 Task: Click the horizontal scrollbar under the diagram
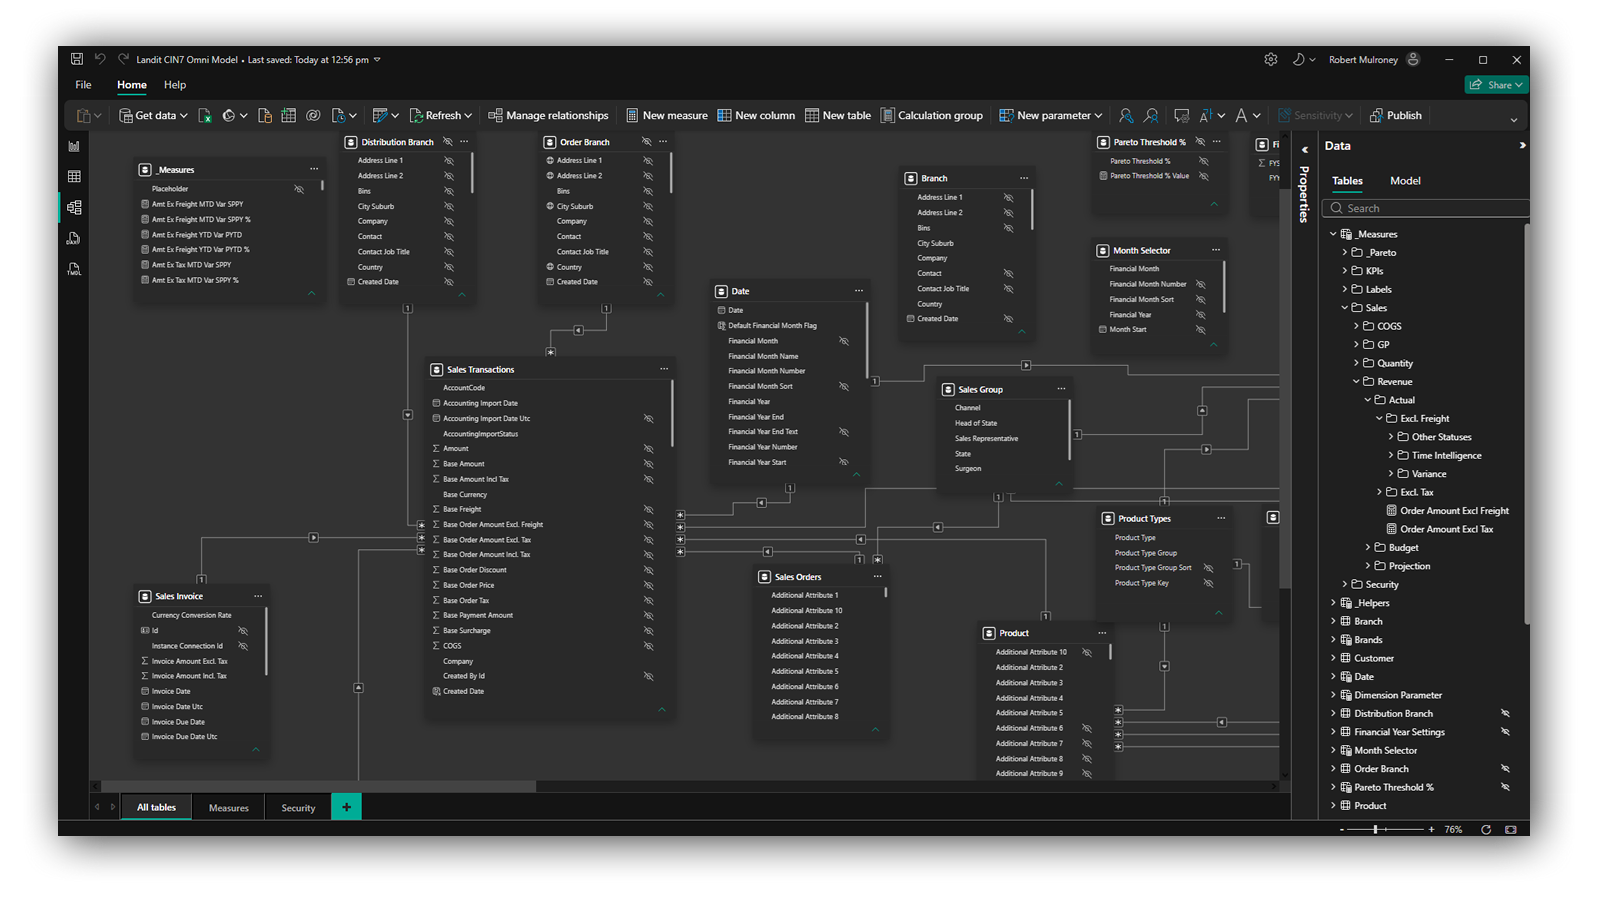click(x=318, y=786)
